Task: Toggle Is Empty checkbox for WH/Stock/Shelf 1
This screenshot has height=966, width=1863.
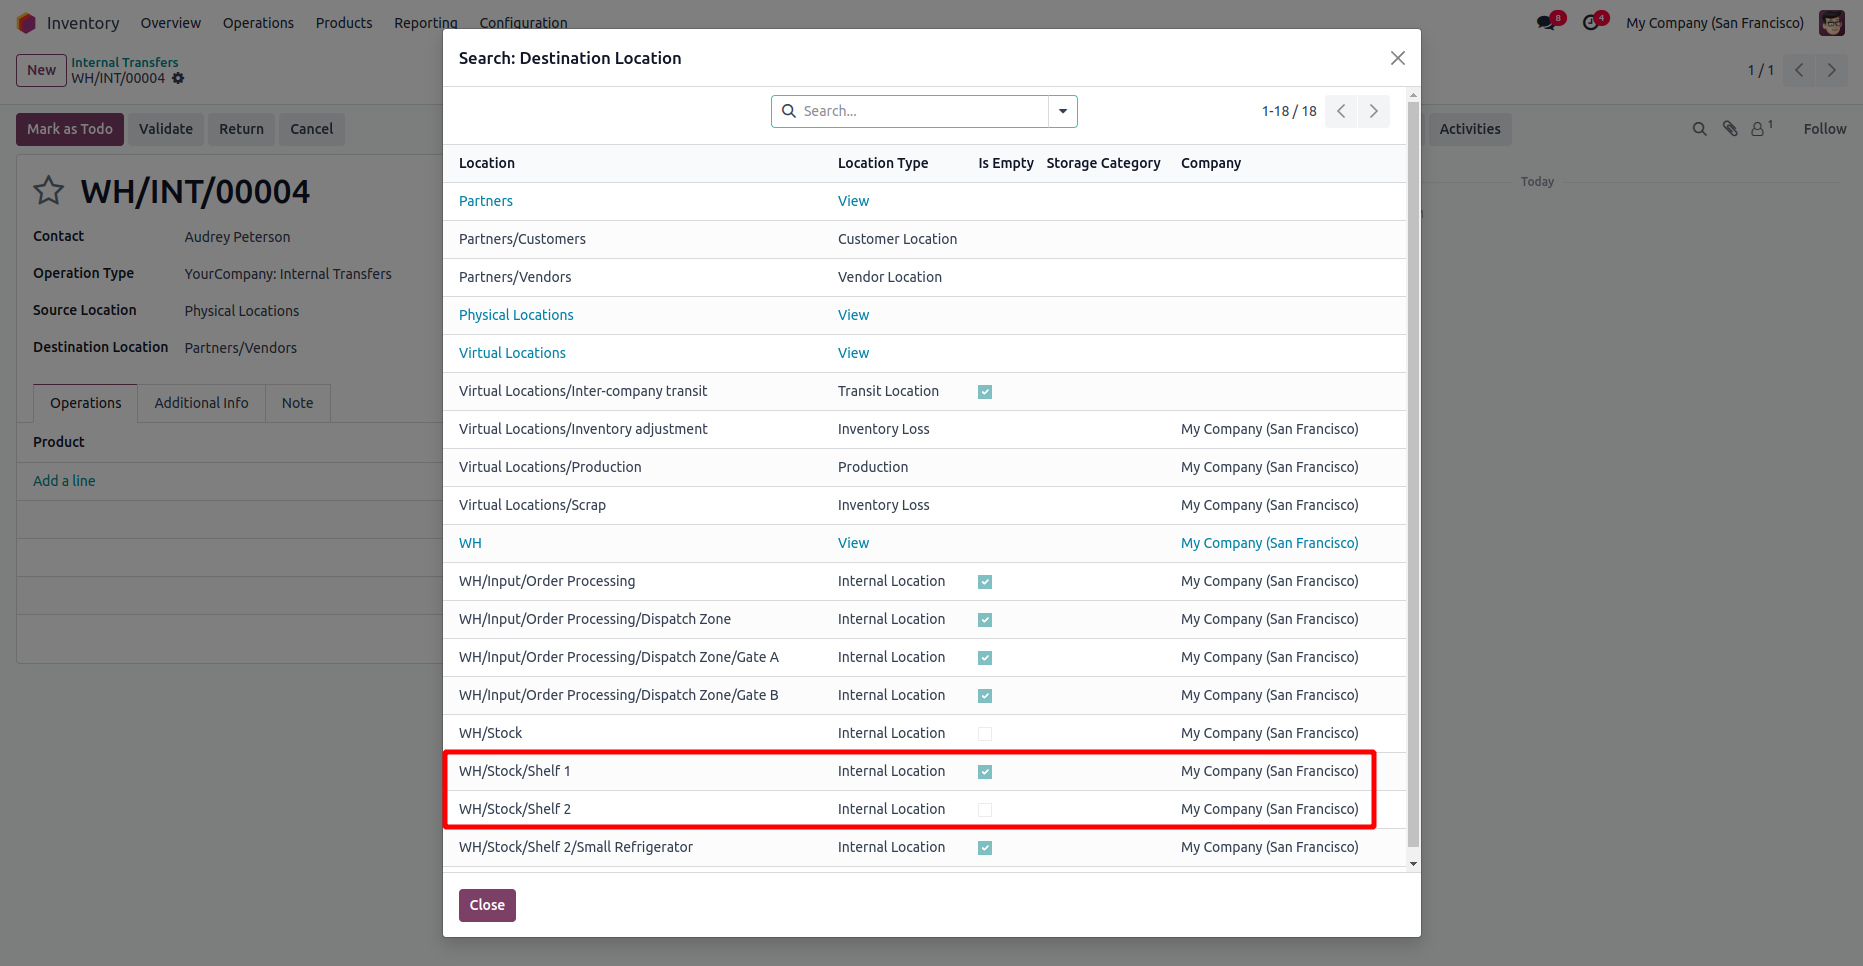Action: [x=985, y=772]
